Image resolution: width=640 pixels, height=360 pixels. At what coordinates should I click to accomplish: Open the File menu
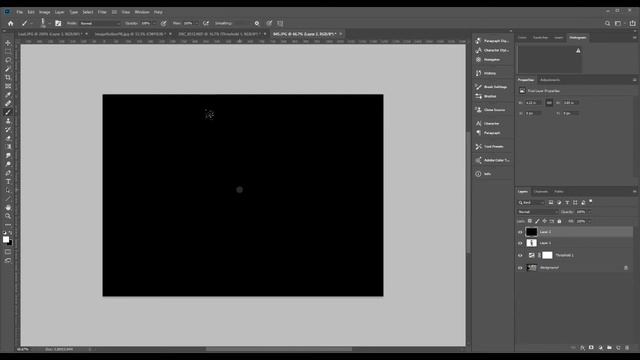pos(20,12)
